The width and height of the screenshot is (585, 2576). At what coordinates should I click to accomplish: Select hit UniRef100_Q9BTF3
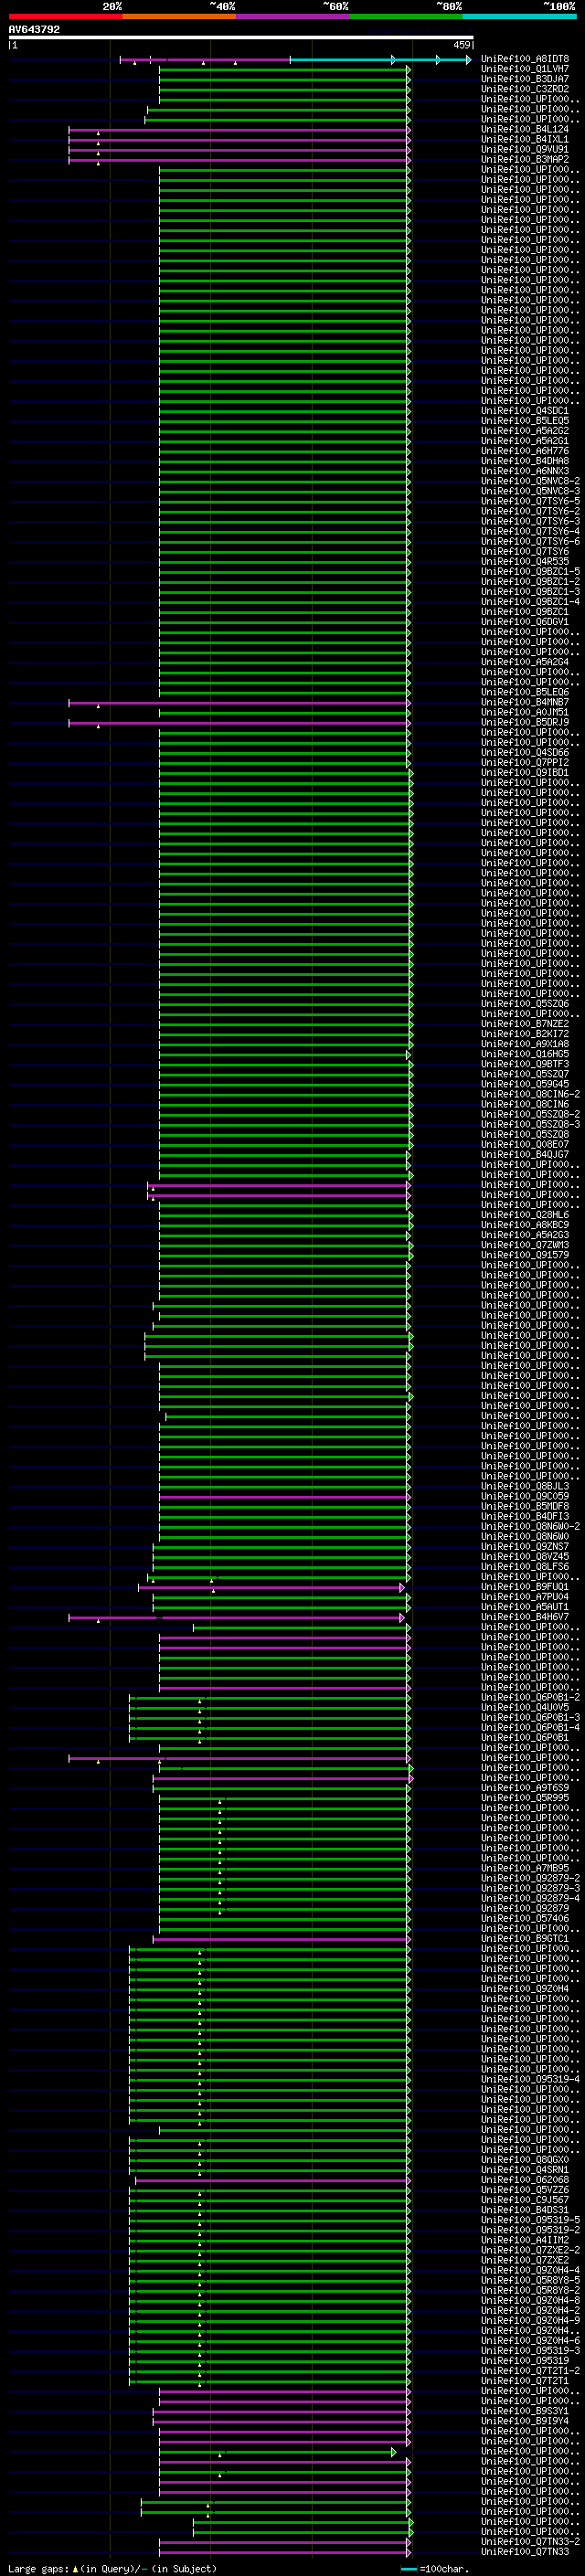pyautogui.click(x=525, y=1064)
